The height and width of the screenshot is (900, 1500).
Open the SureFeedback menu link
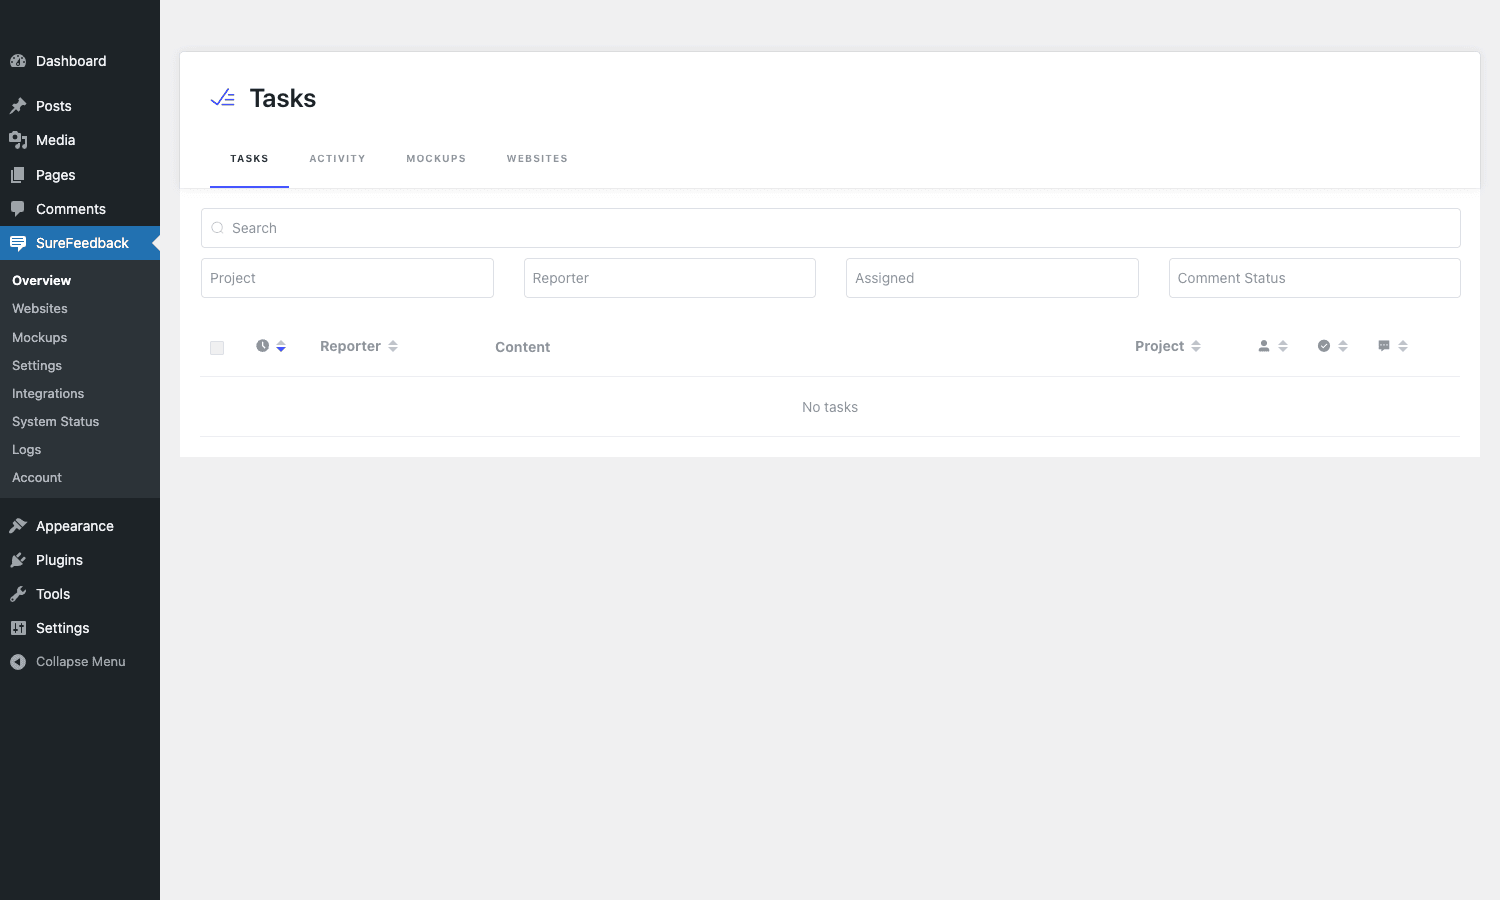coord(80,243)
